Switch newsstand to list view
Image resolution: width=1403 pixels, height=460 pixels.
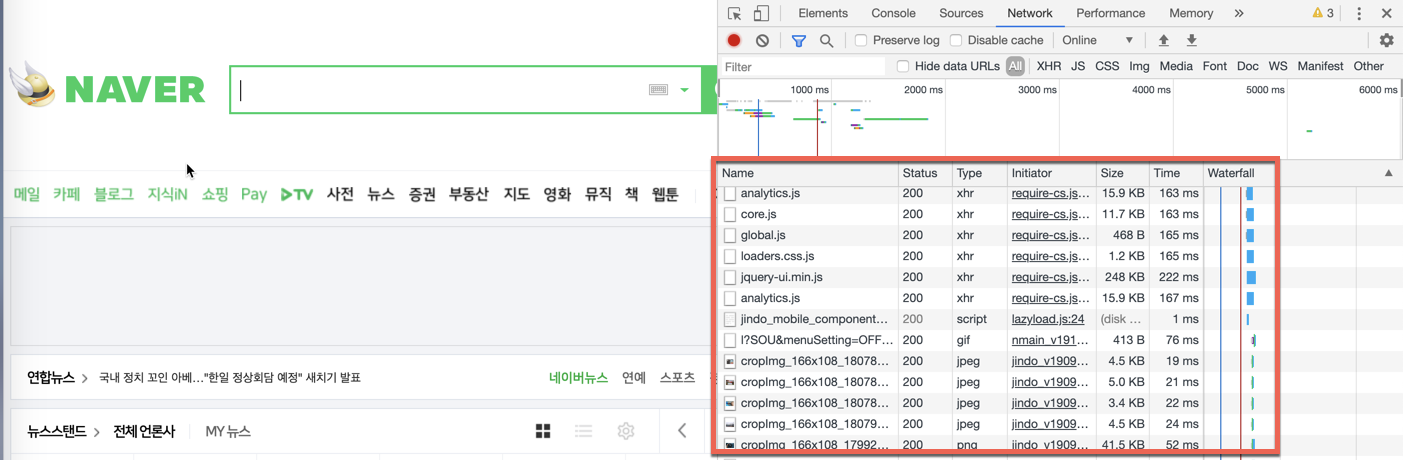[x=584, y=431]
